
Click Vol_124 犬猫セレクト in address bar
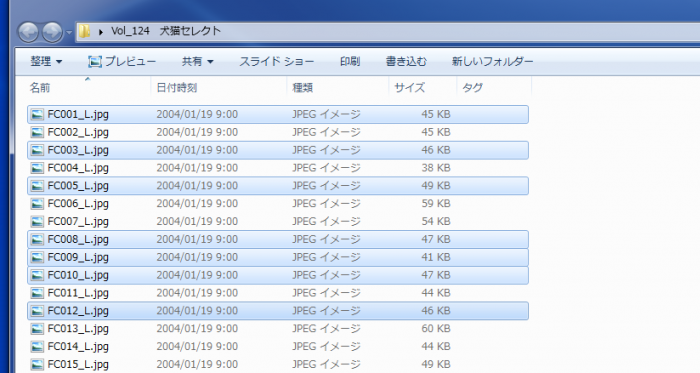coord(166,31)
